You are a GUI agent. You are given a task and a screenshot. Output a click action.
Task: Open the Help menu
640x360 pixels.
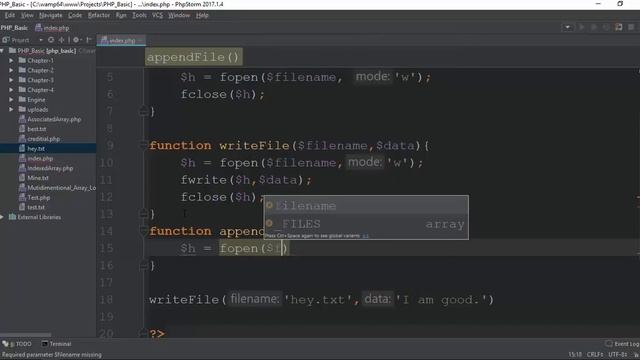pyautogui.click(x=202, y=15)
